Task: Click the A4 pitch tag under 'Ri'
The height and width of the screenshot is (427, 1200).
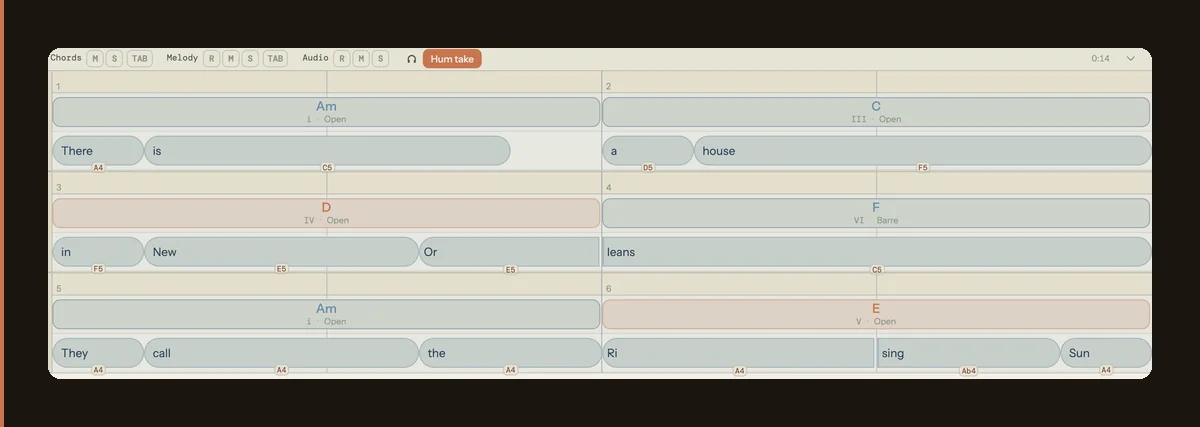Action: click(x=739, y=370)
